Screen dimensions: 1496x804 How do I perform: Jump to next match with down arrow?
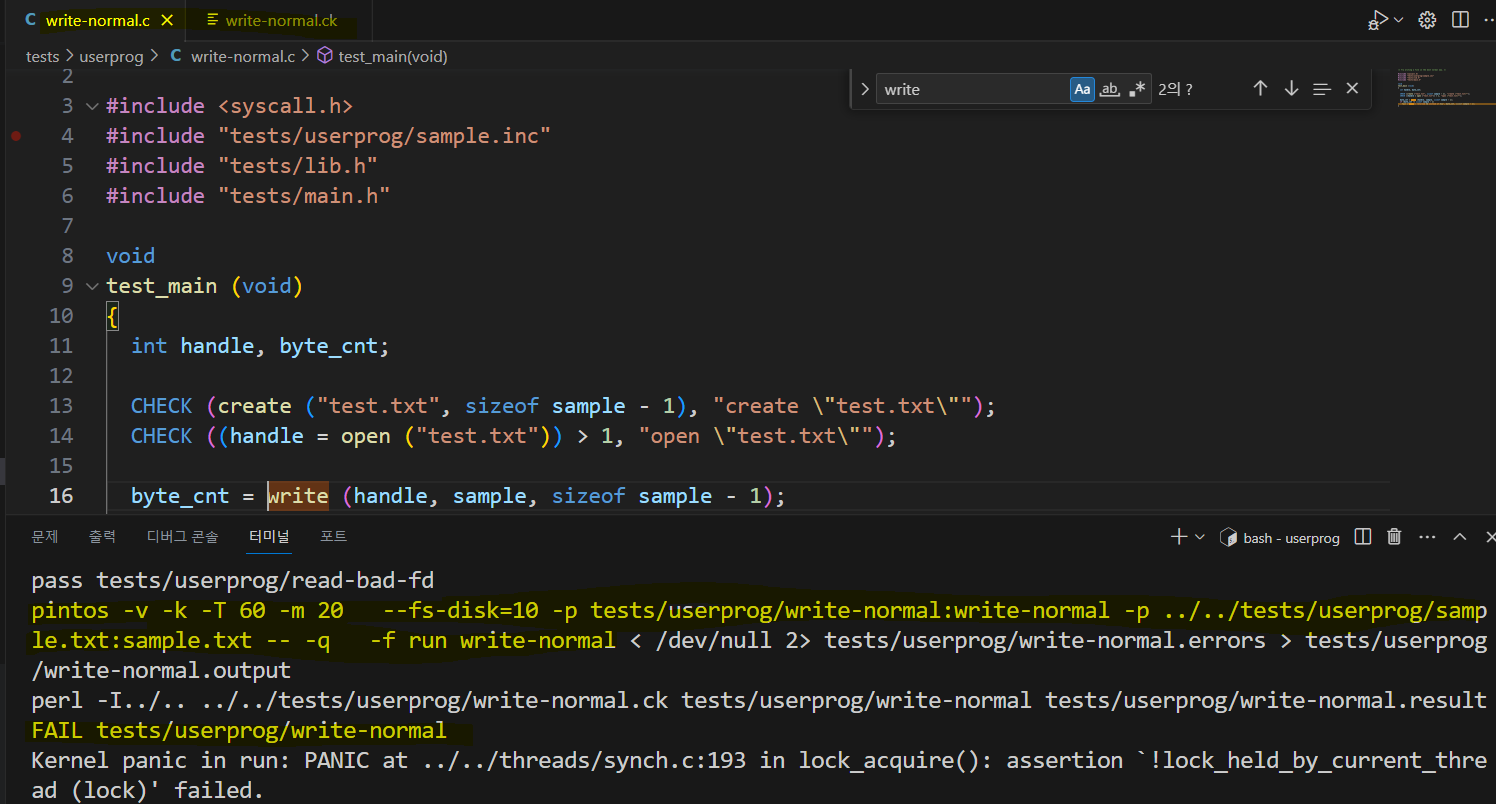pos(1290,88)
